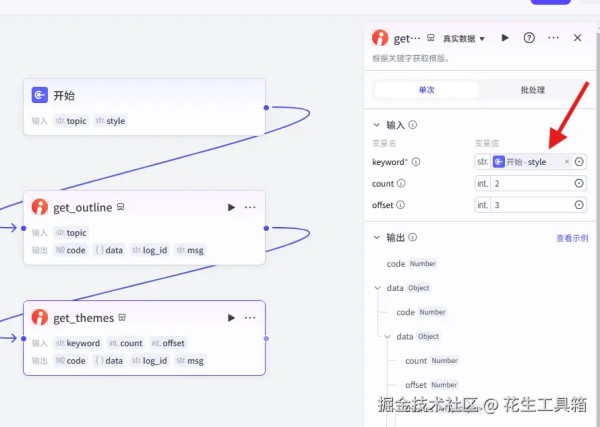
Task: Open variable selector for keyword field
Action: 579,162
